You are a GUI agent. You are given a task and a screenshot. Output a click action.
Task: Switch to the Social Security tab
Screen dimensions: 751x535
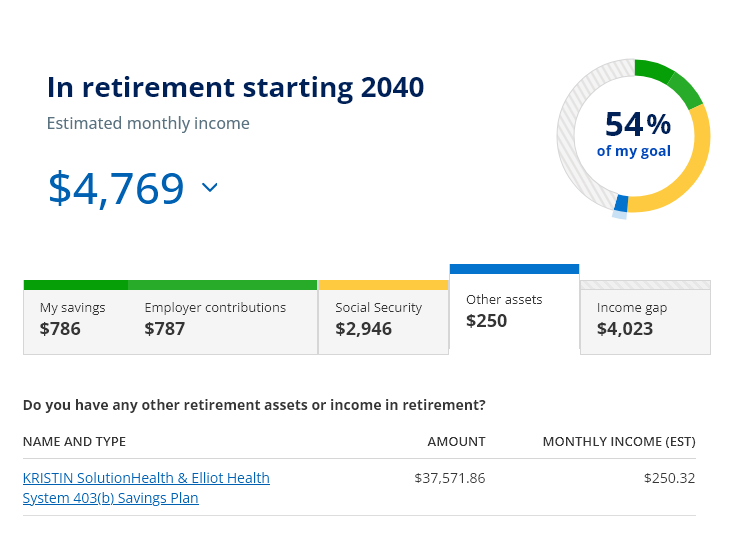point(383,317)
